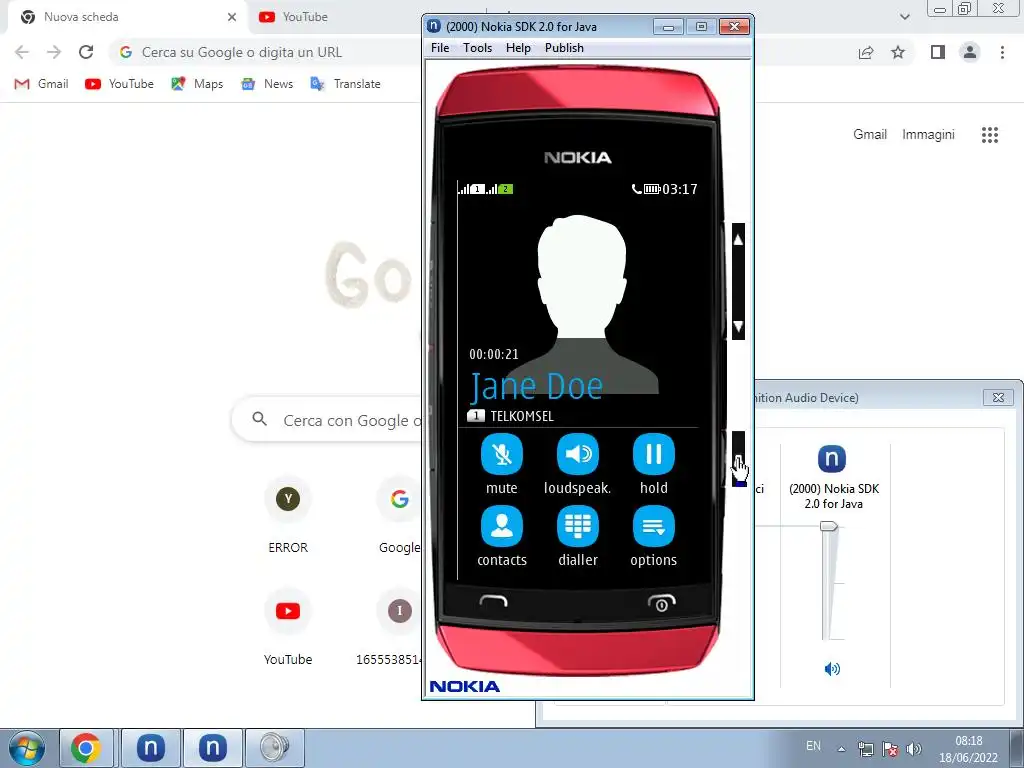Image resolution: width=1024 pixels, height=768 pixels.
Task: Tap the green call key on phone
Action: tap(493, 601)
